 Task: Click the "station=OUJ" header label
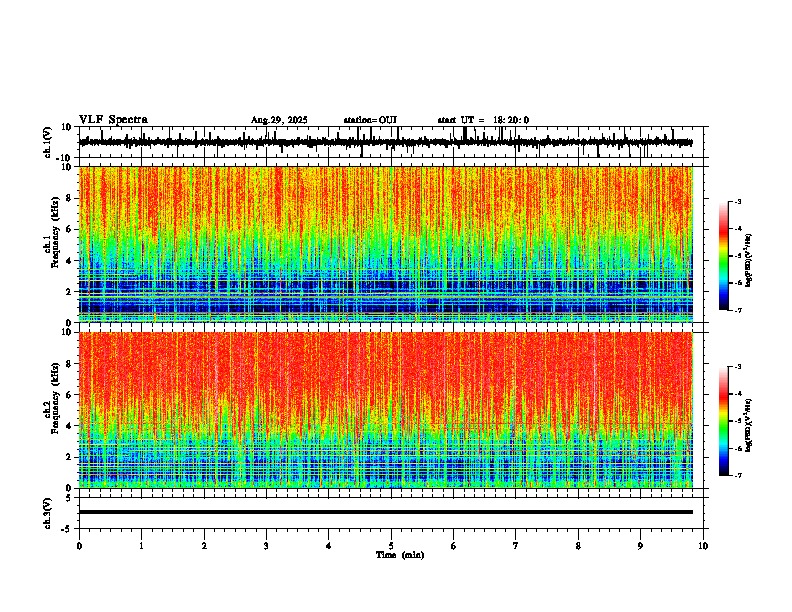coord(370,120)
